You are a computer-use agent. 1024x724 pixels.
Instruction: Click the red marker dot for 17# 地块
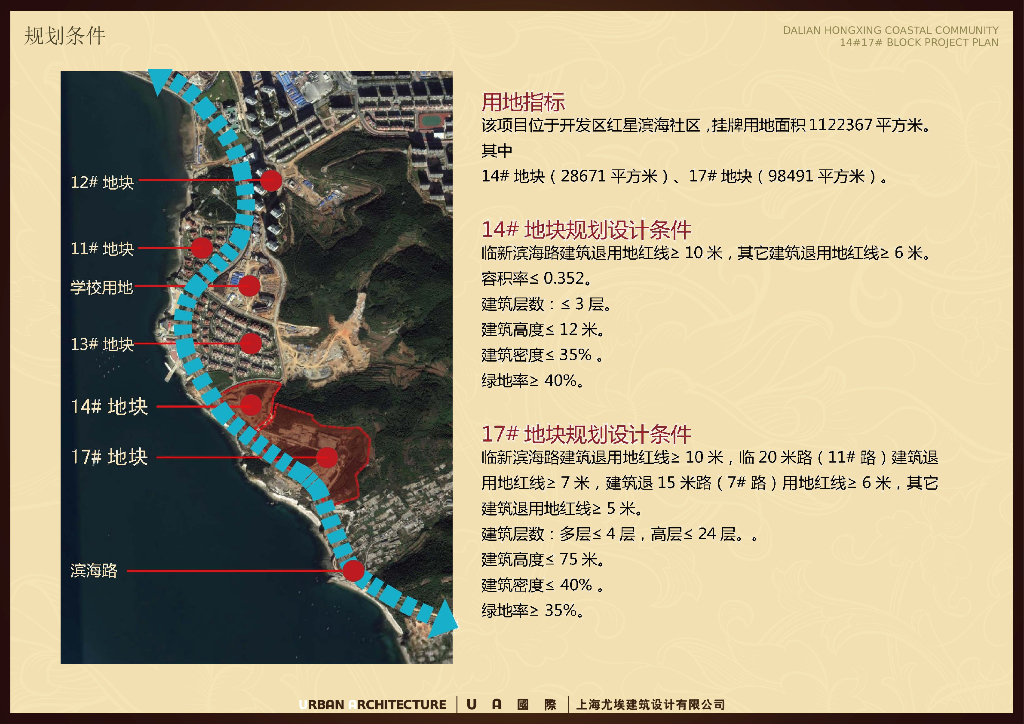(327, 457)
